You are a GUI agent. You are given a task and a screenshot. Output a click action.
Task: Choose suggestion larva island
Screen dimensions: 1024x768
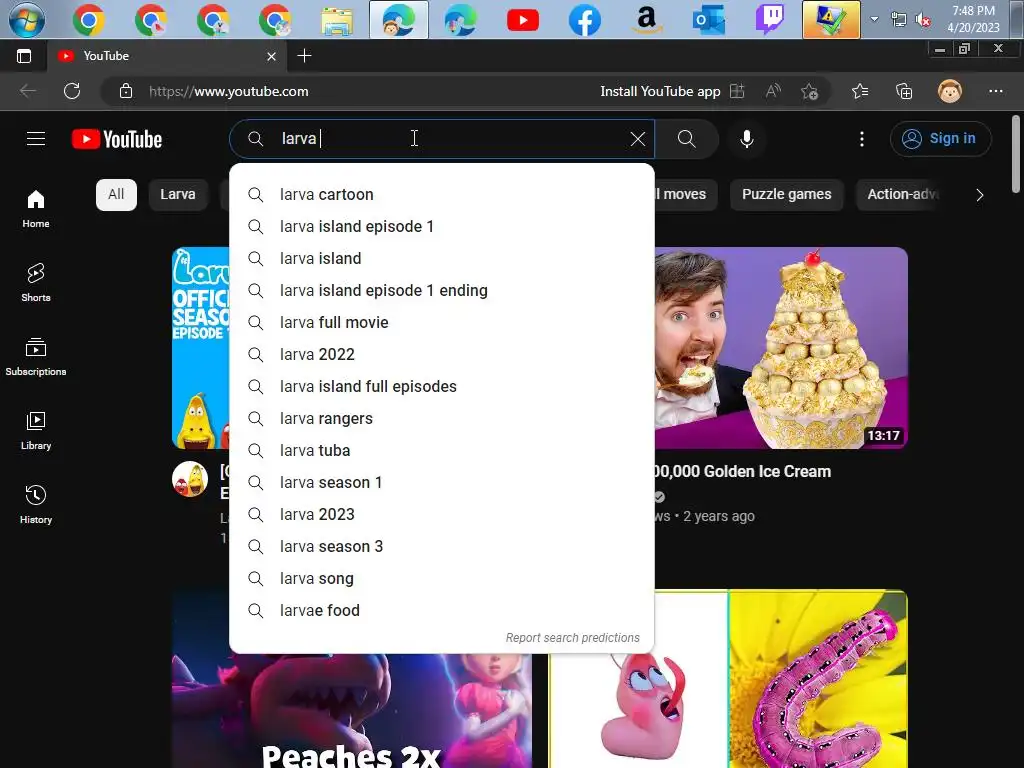(x=441, y=259)
